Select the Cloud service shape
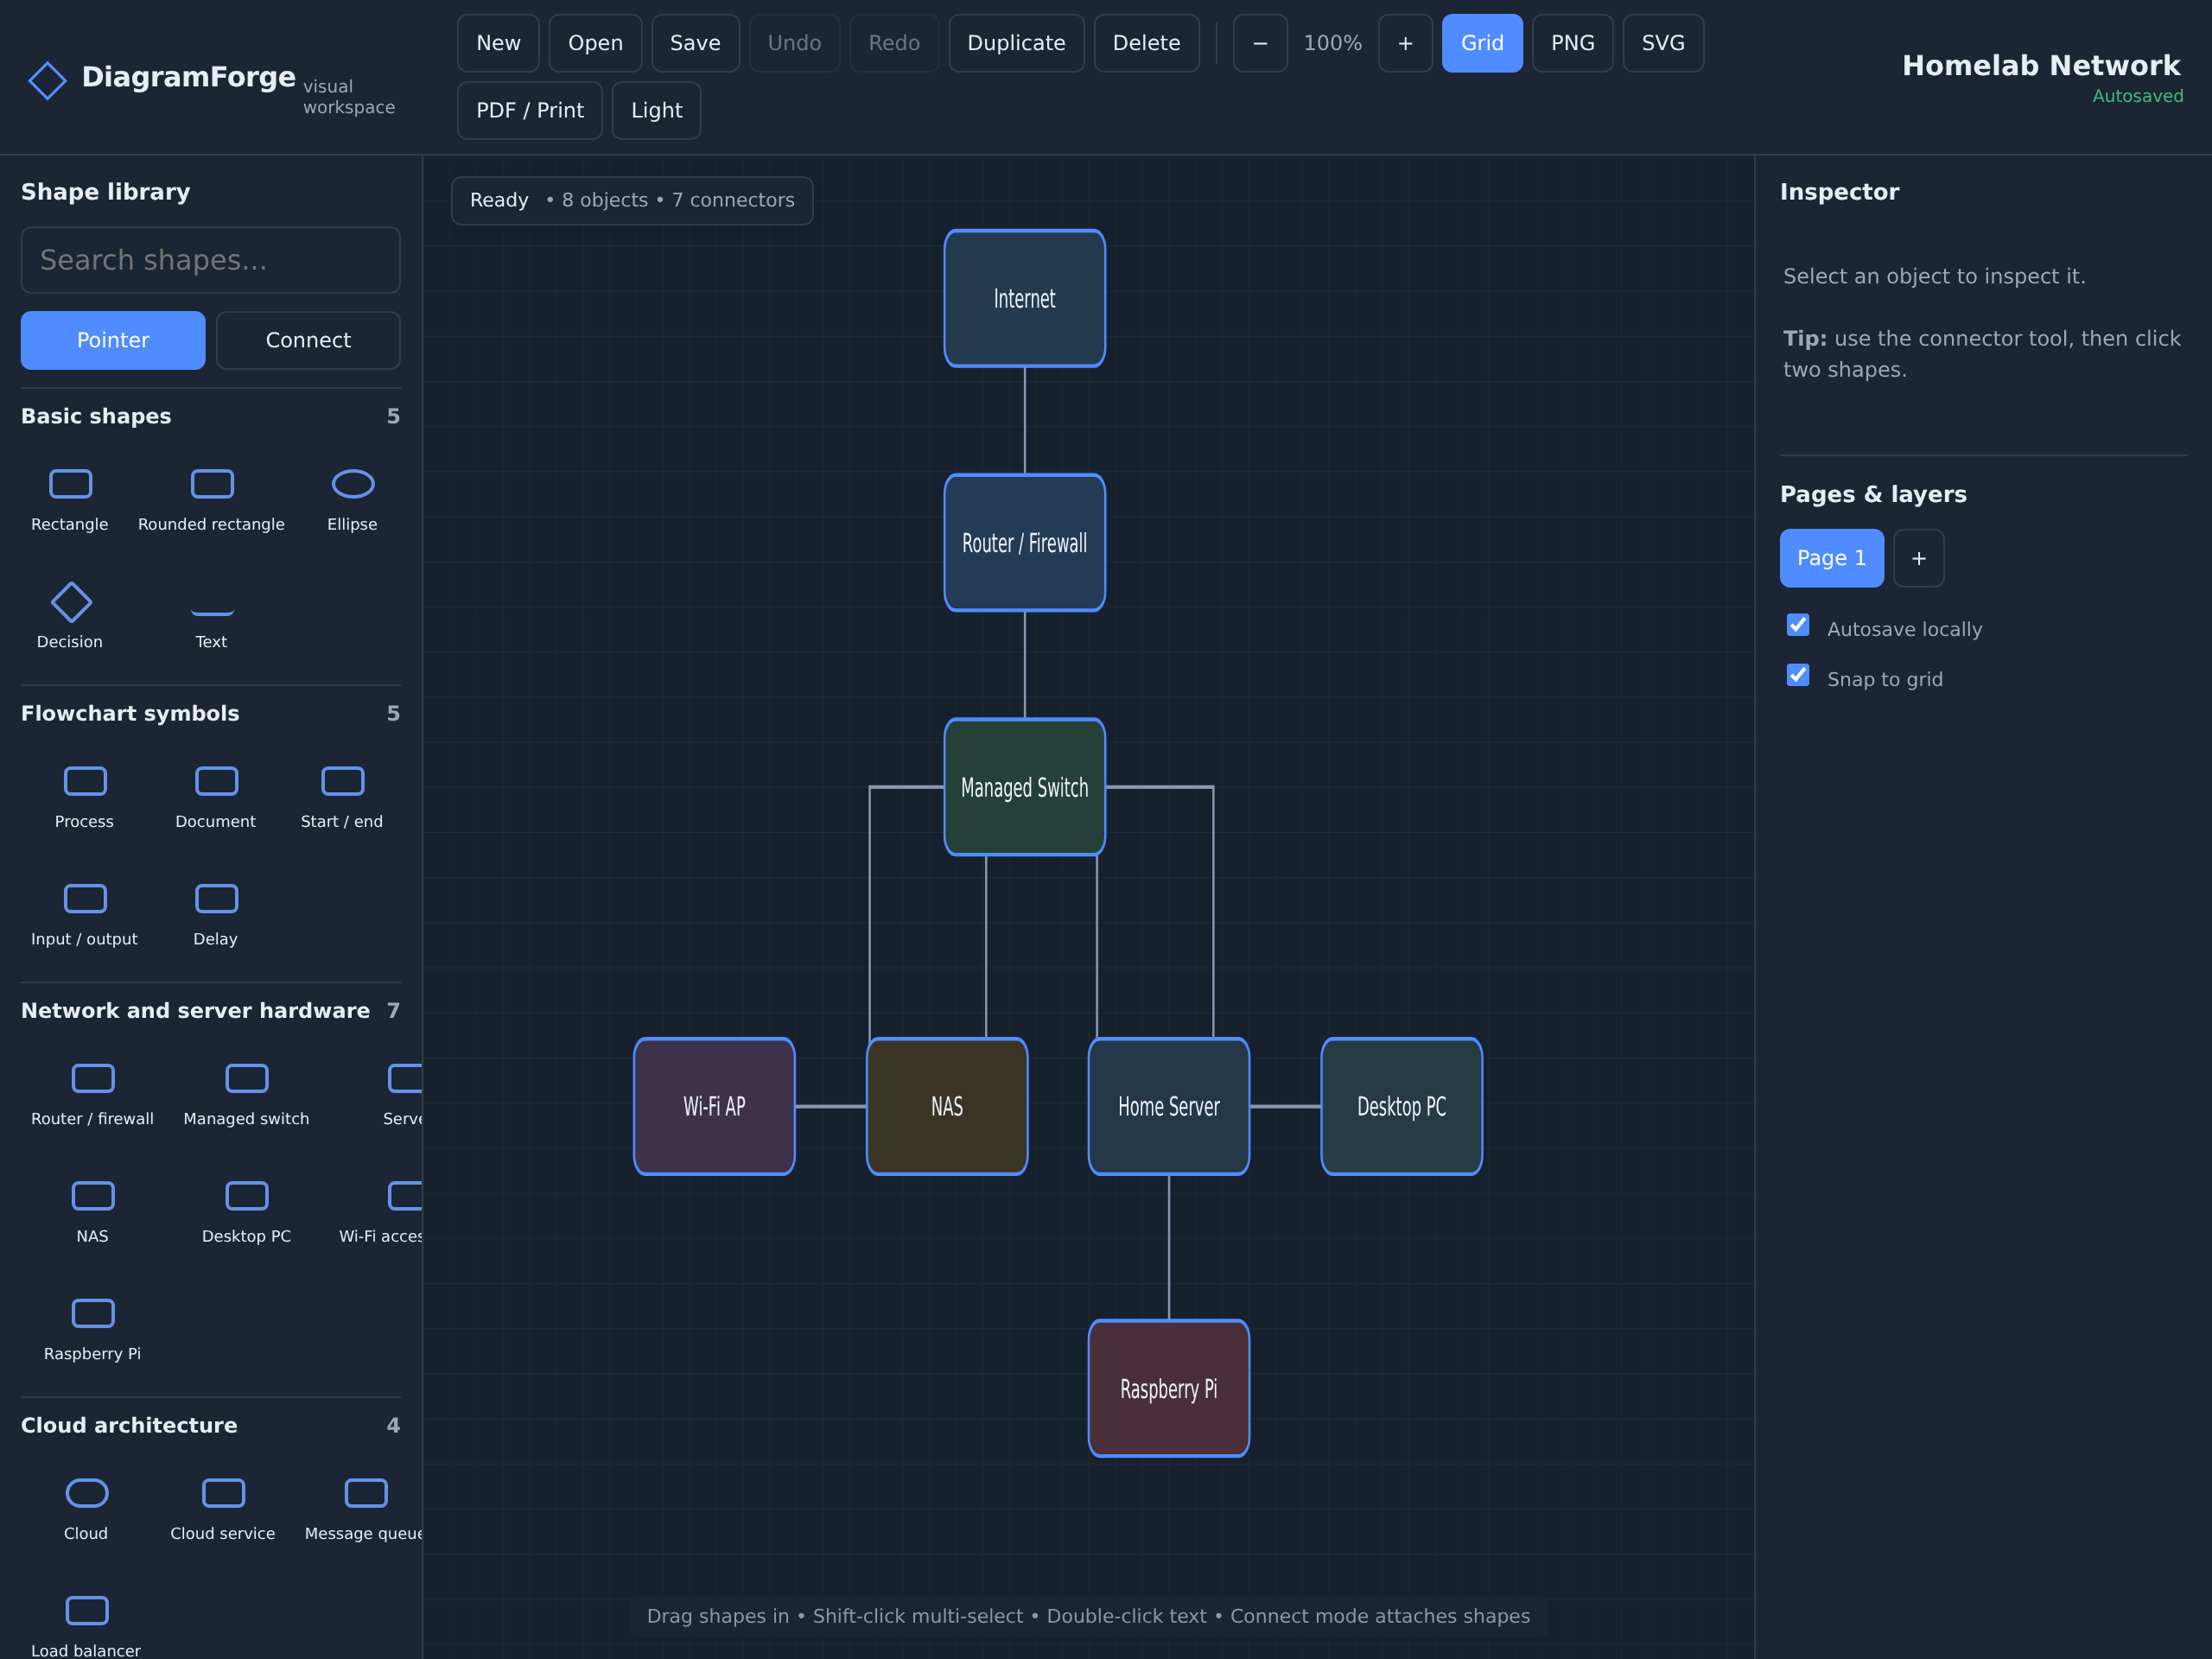Image resolution: width=2212 pixels, height=1659 pixels. point(223,1493)
